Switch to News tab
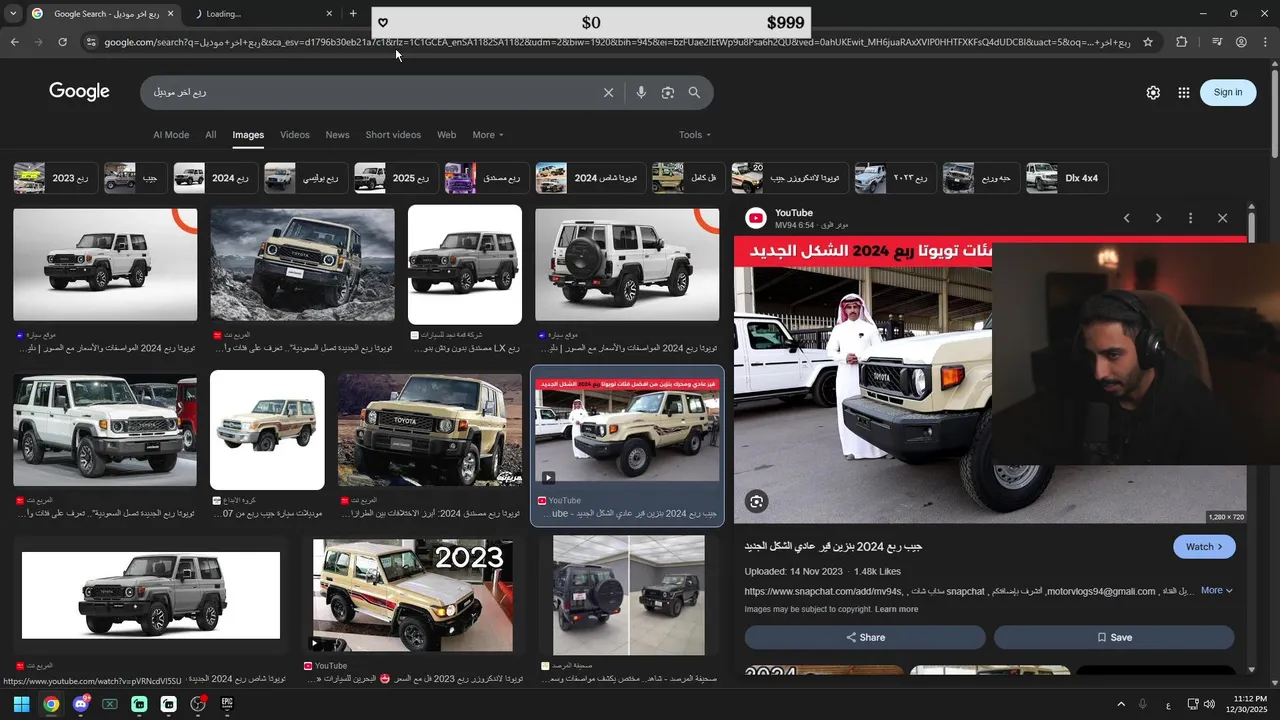The height and width of the screenshot is (720, 1280). [x=338, y=135]
